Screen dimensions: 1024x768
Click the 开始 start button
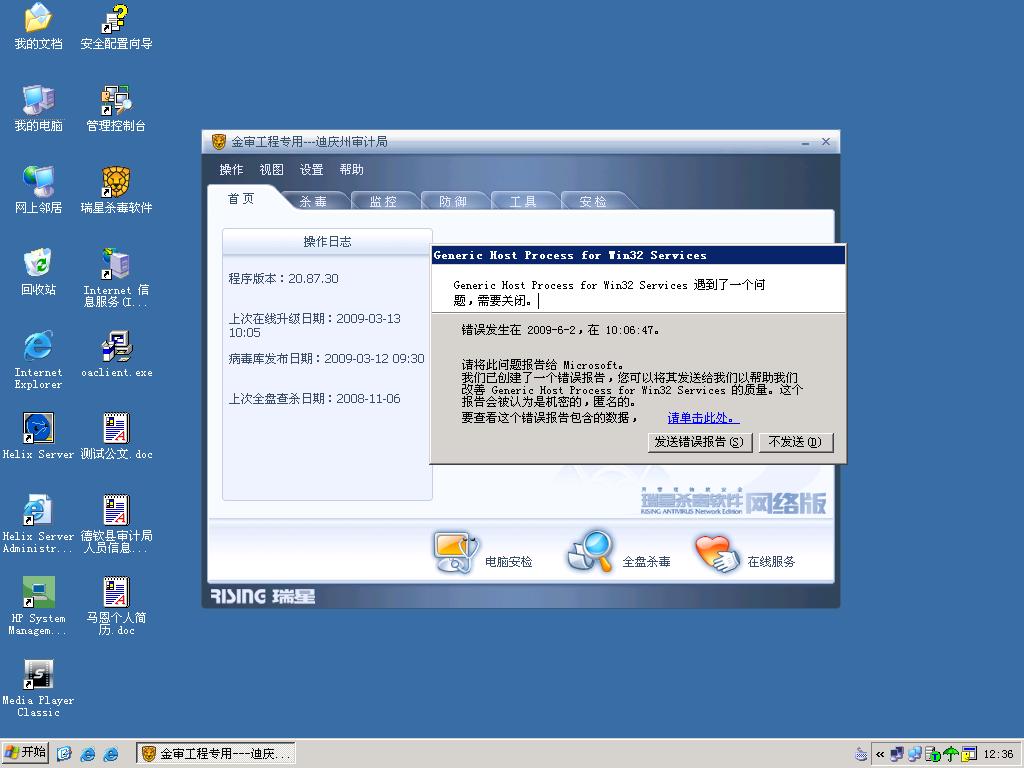[x=26, y=753]
